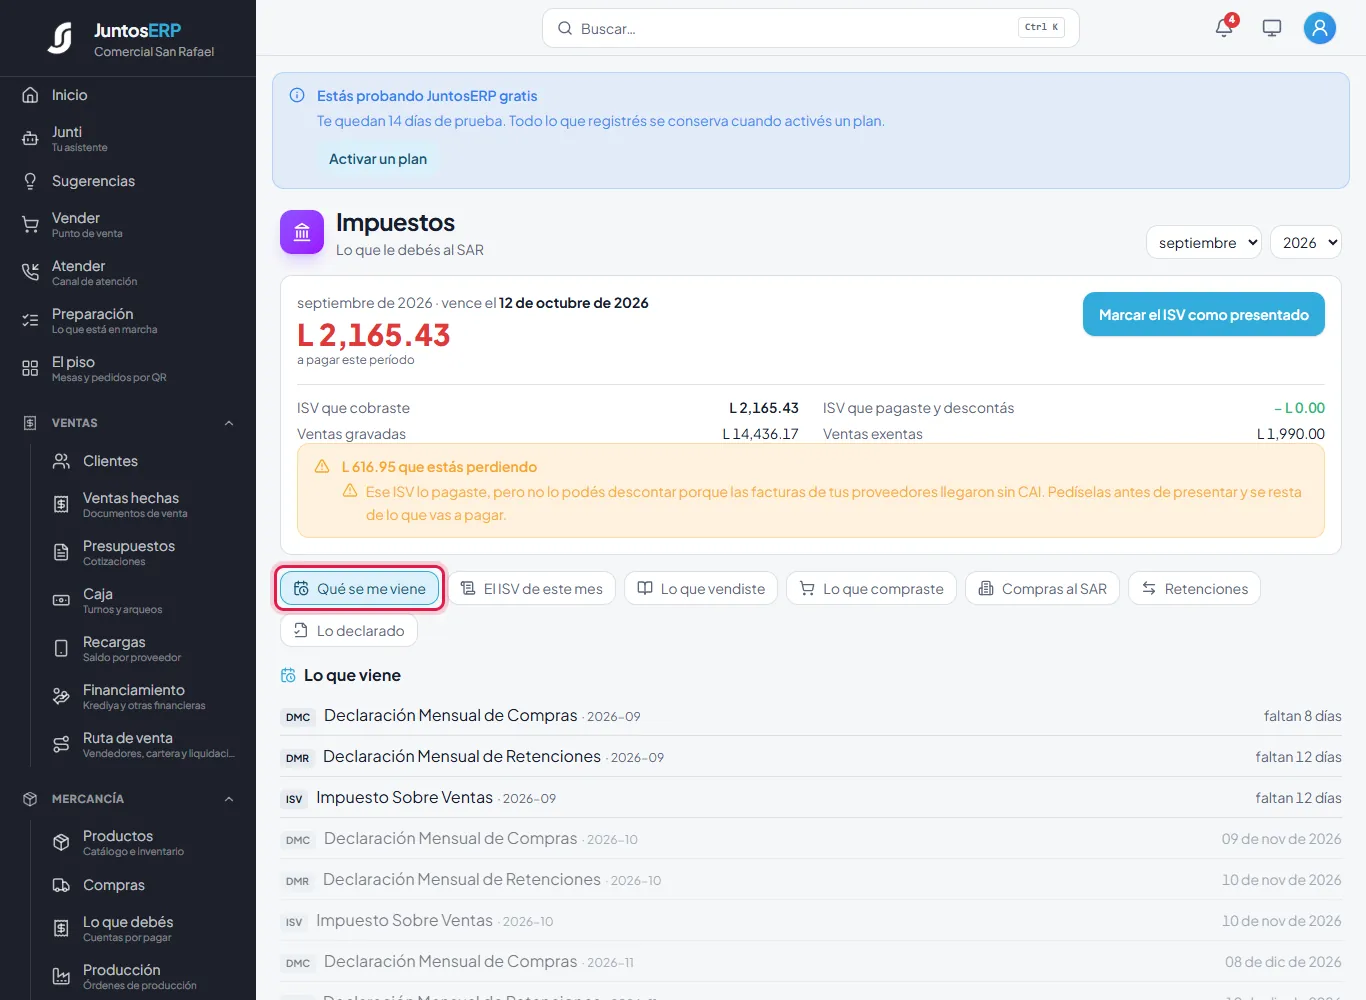Collapse the VENTAS sidebar section
This screenshot has width=1366, height=1000.
(229, 423)
